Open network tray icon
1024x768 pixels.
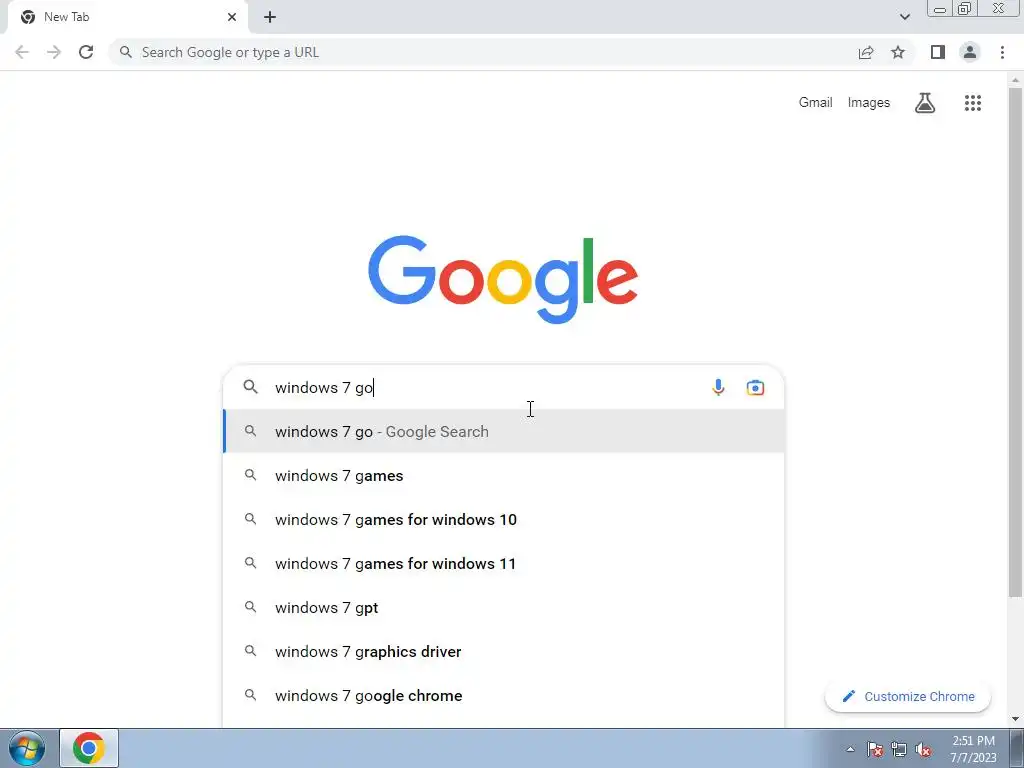899,749
